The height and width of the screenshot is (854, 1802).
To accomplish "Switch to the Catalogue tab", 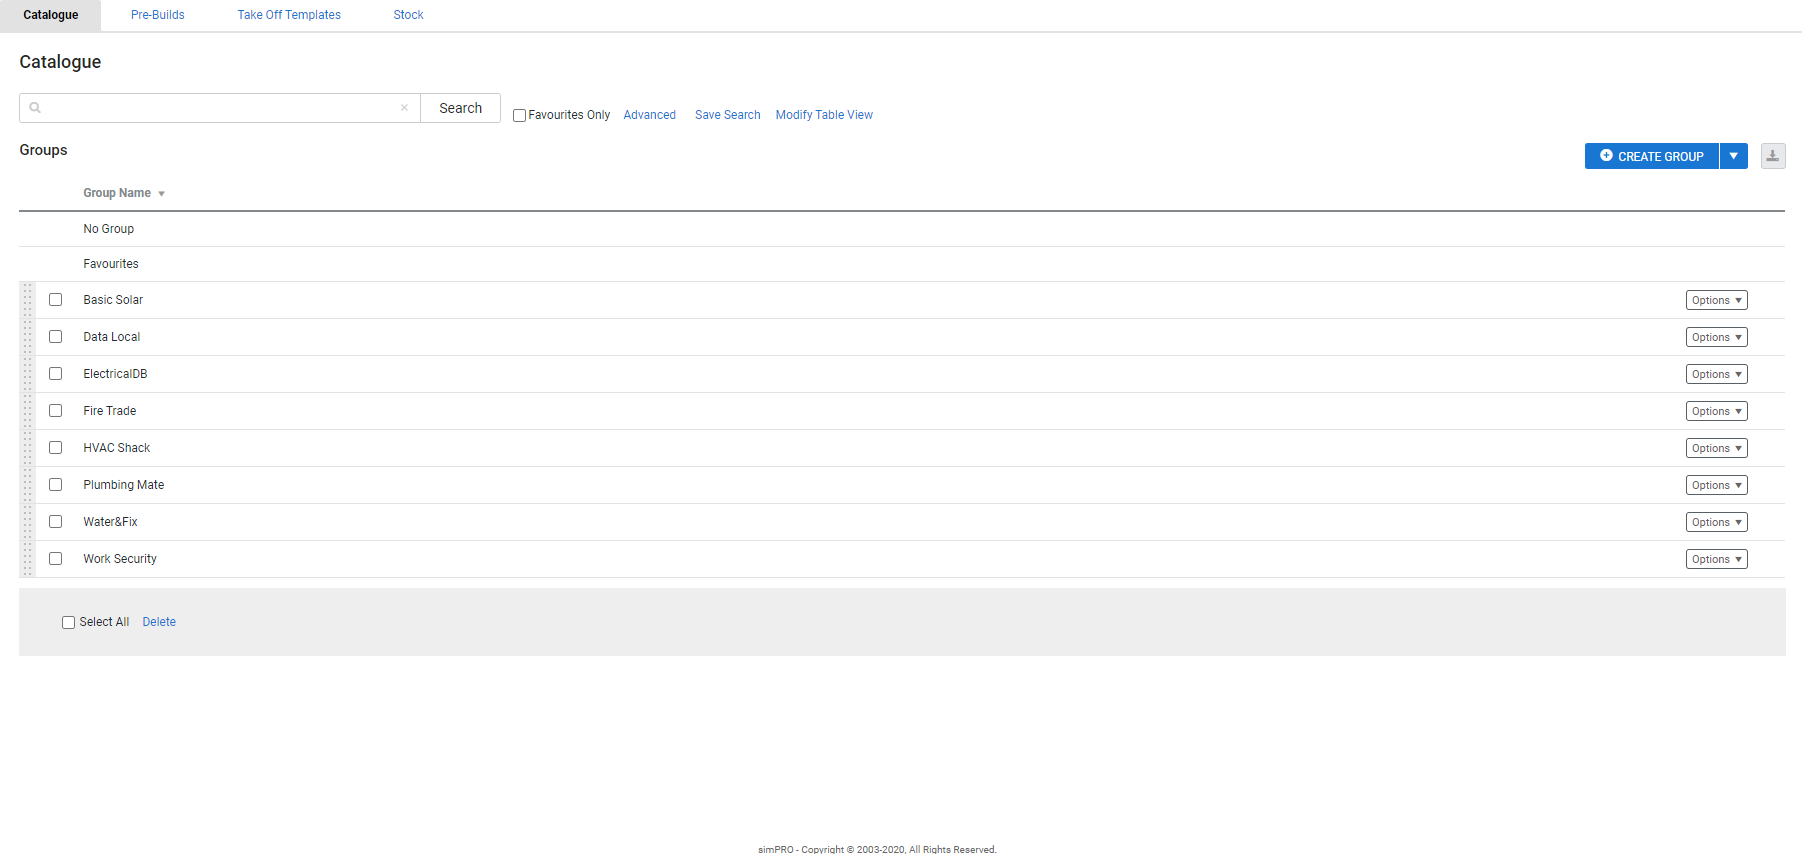I will coord(51,15).
